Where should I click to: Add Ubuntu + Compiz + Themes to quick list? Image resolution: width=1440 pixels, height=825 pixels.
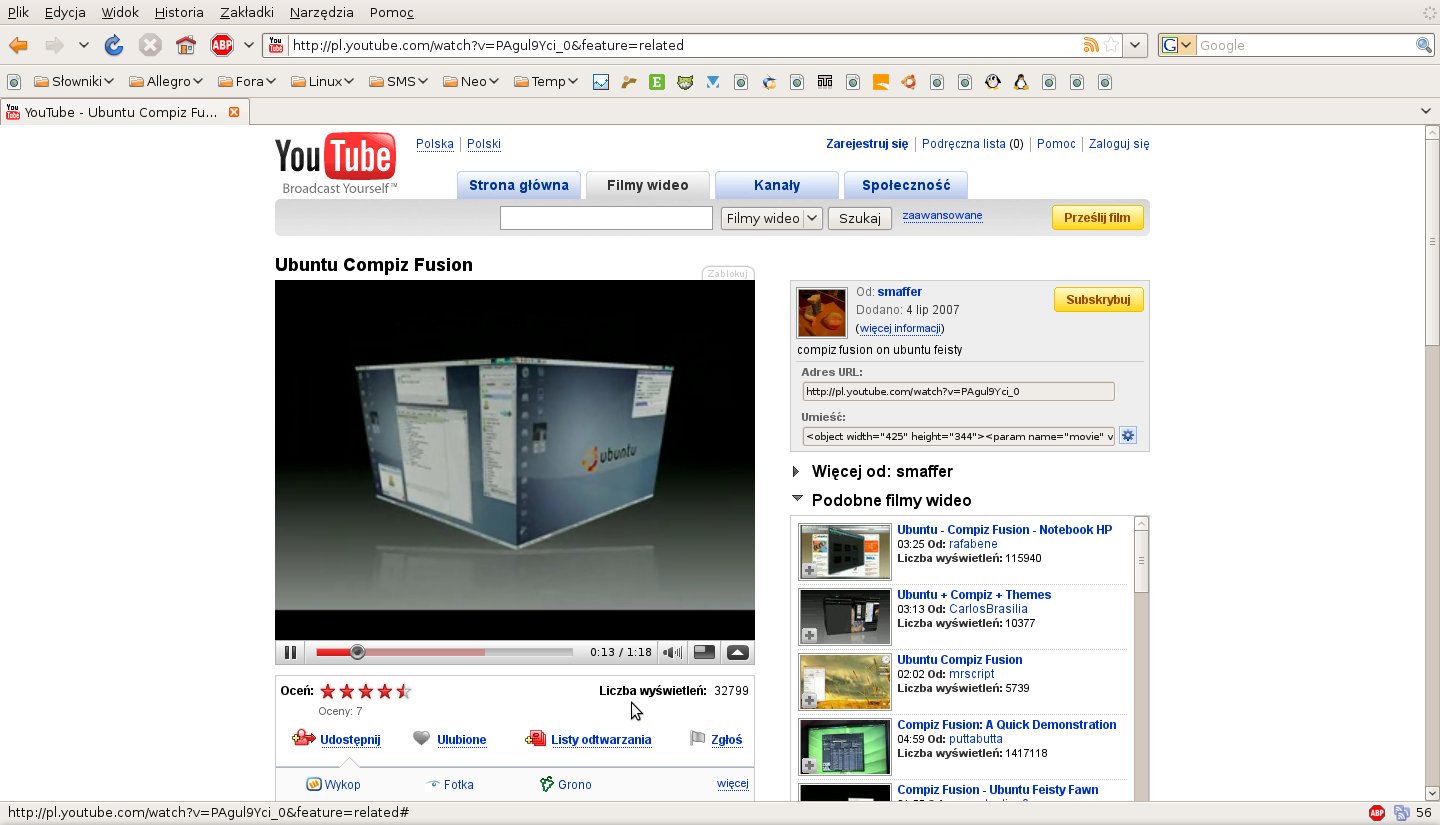pyautogui.click(x=810, y=635)
